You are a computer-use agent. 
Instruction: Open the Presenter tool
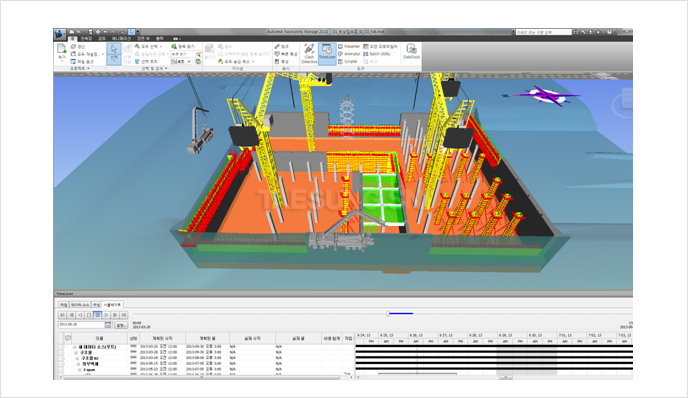[349, 46]
